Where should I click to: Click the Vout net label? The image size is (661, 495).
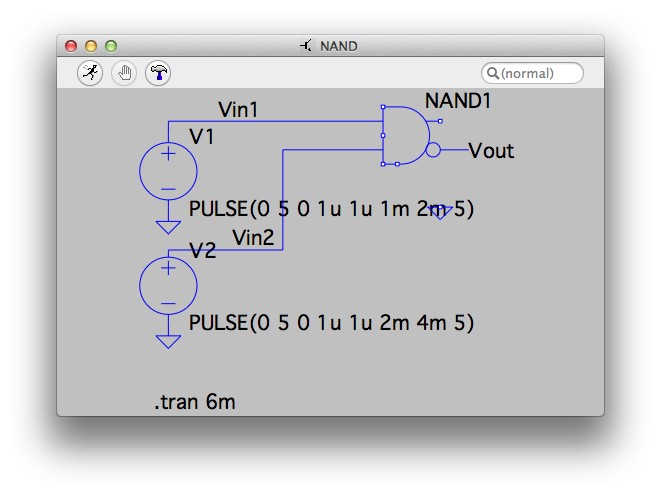[x=491, y=151]
